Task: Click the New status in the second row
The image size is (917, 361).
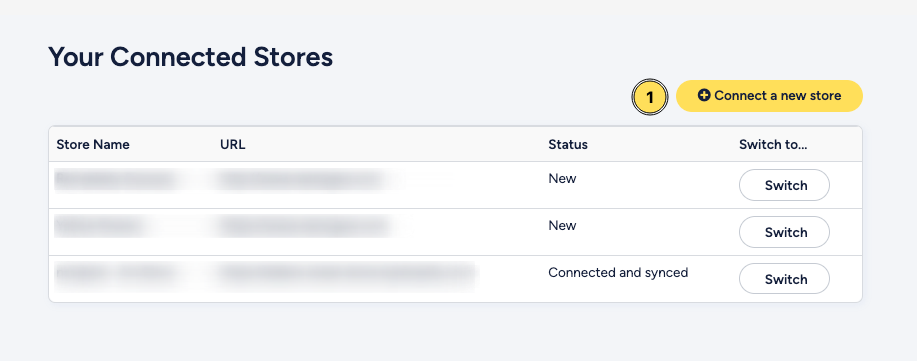Action: point(562,226)
